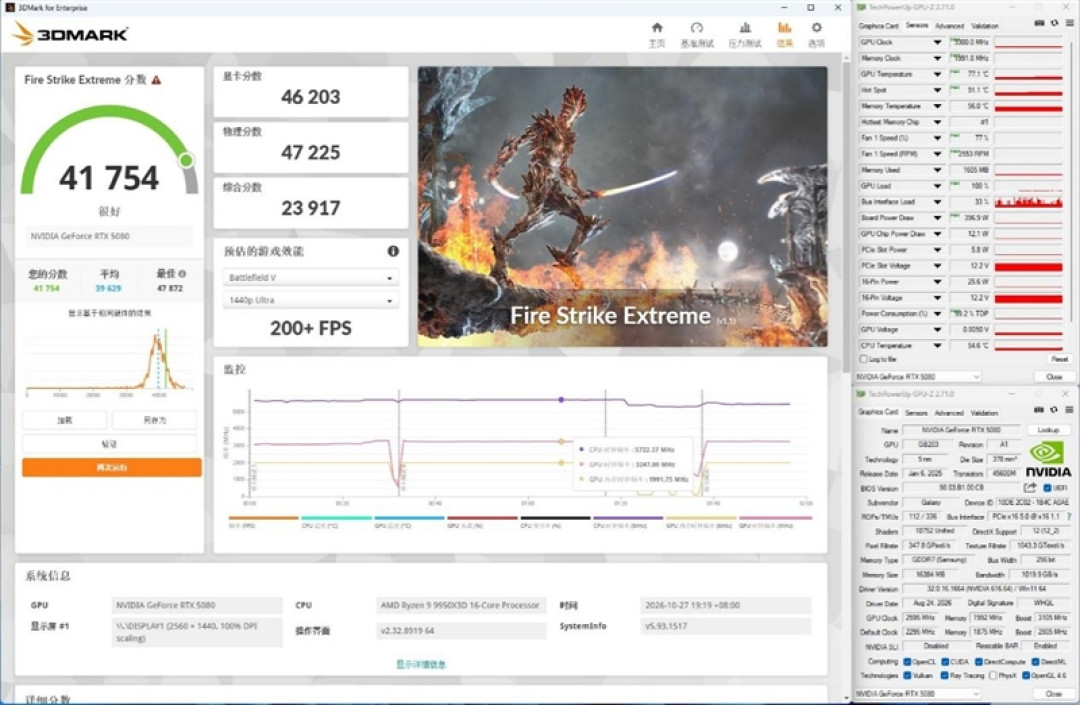Switch to Validation tab in lower GPU-Z window
The height and width of the screenshot is (705, 1080).
pyautogui.click(x=984, y=412)
